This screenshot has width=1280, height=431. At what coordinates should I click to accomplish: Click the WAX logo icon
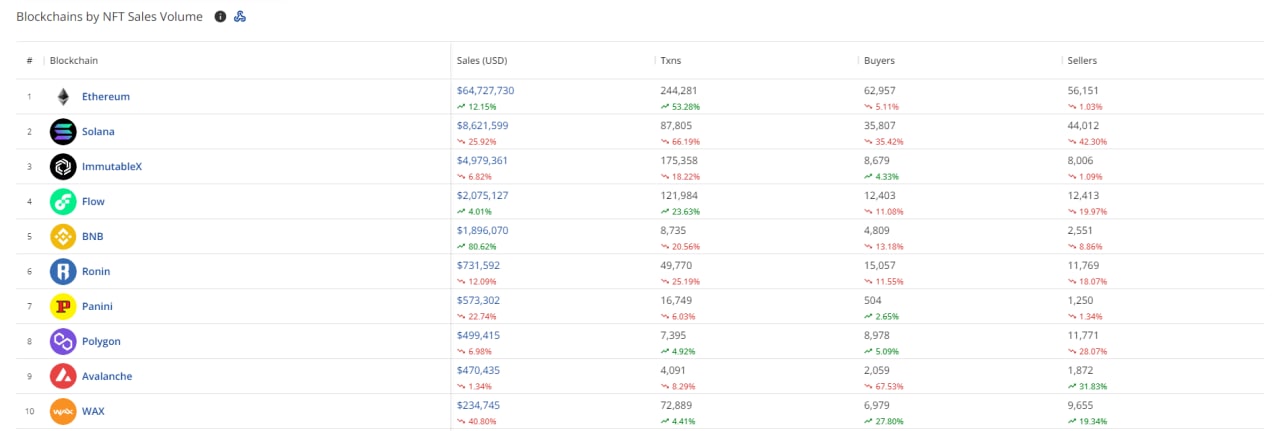click(x=63, y=412)
